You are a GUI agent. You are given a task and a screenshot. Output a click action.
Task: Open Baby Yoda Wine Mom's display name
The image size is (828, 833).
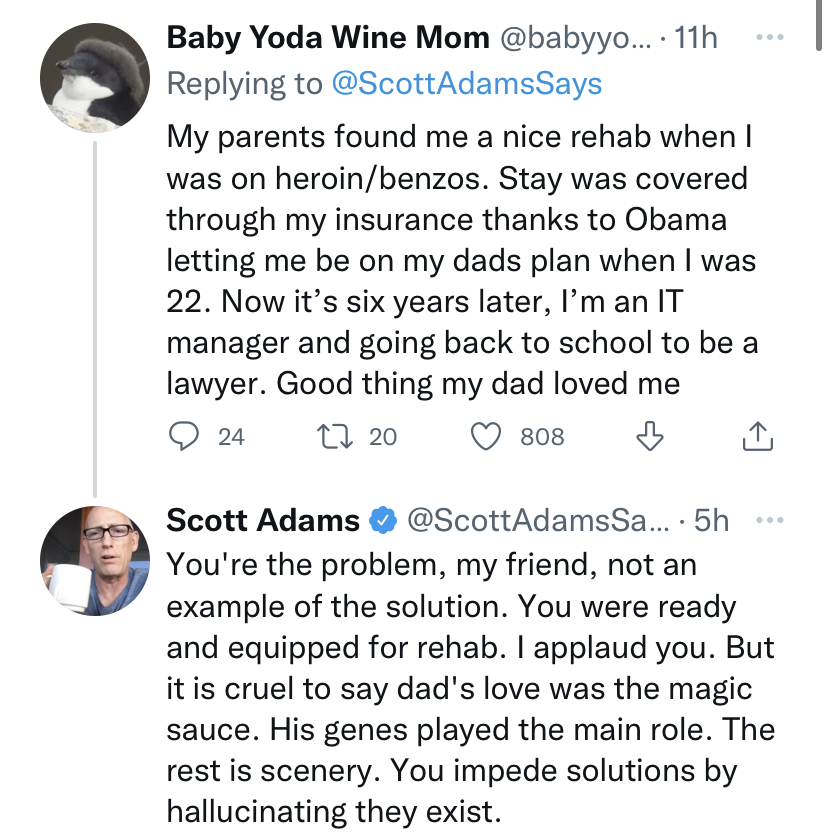pos(328,38)
